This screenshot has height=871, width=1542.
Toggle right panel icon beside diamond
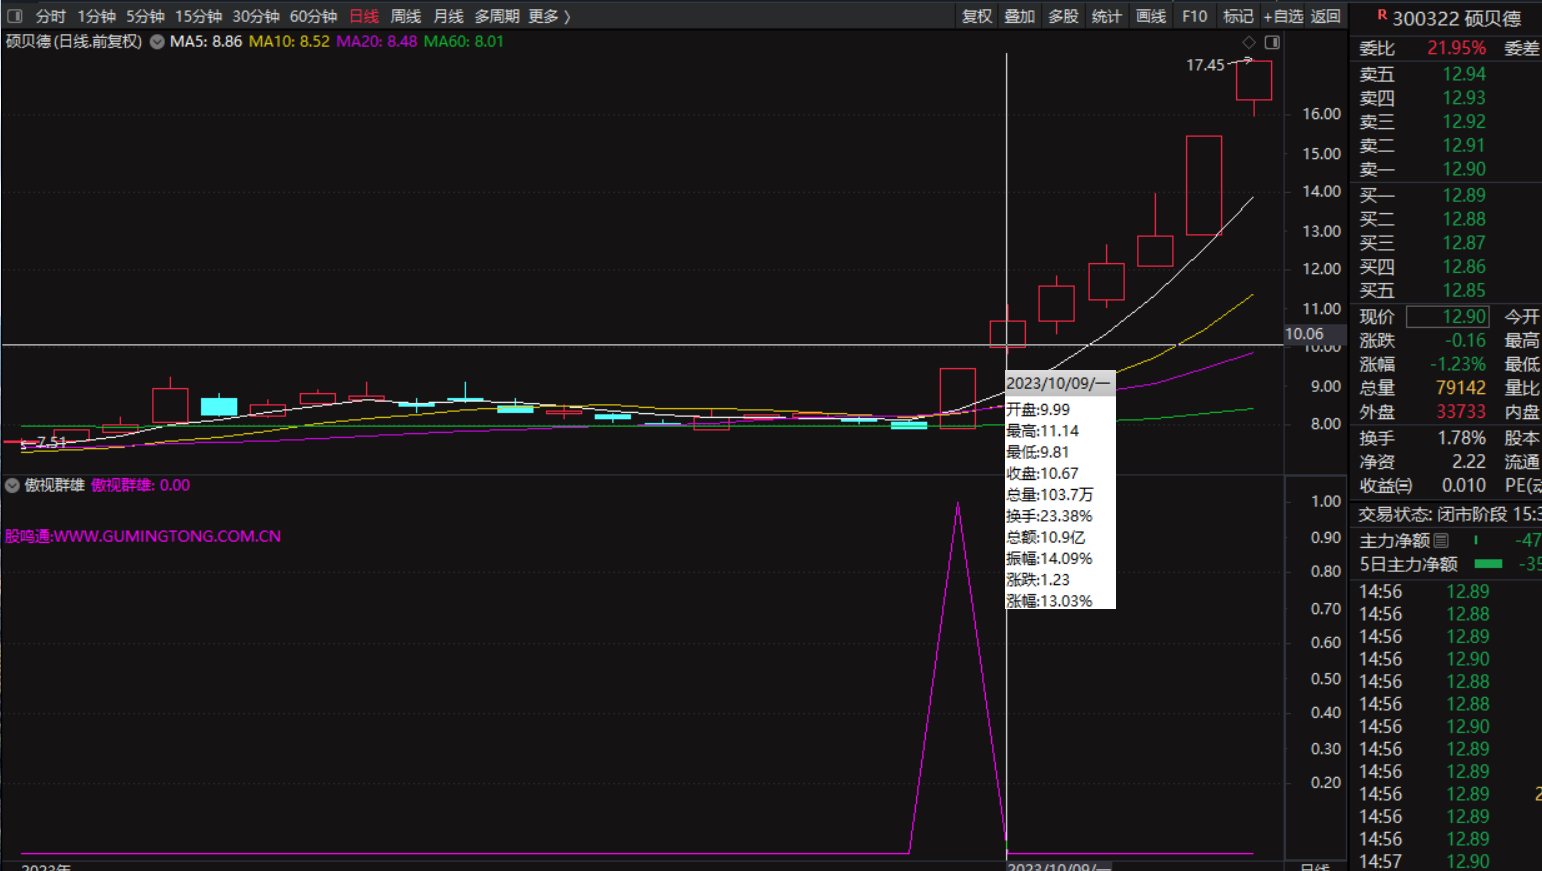tap(1272, 42)
